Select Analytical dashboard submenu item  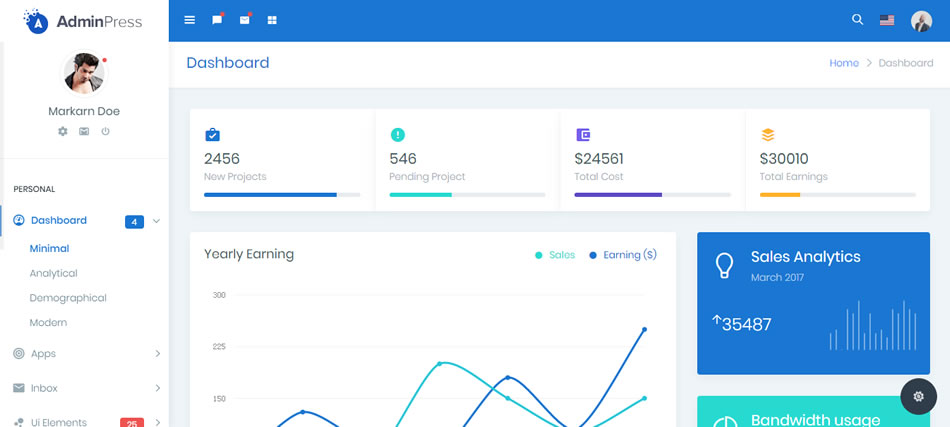[x=53, y=273]
